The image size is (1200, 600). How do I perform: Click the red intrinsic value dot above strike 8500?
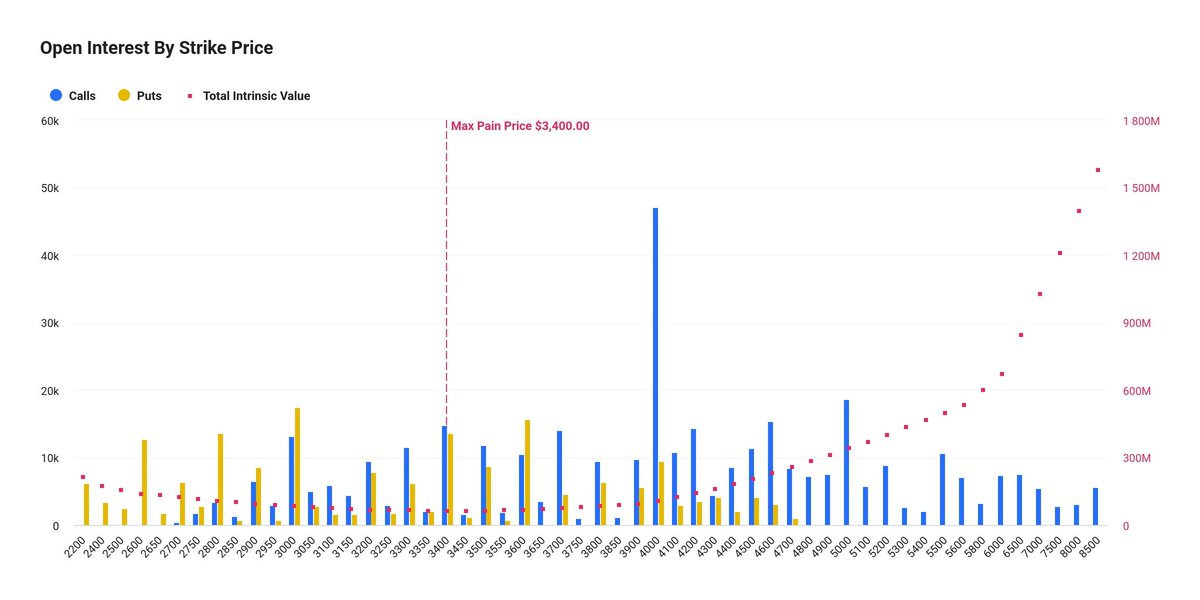tap(1098, 169)
